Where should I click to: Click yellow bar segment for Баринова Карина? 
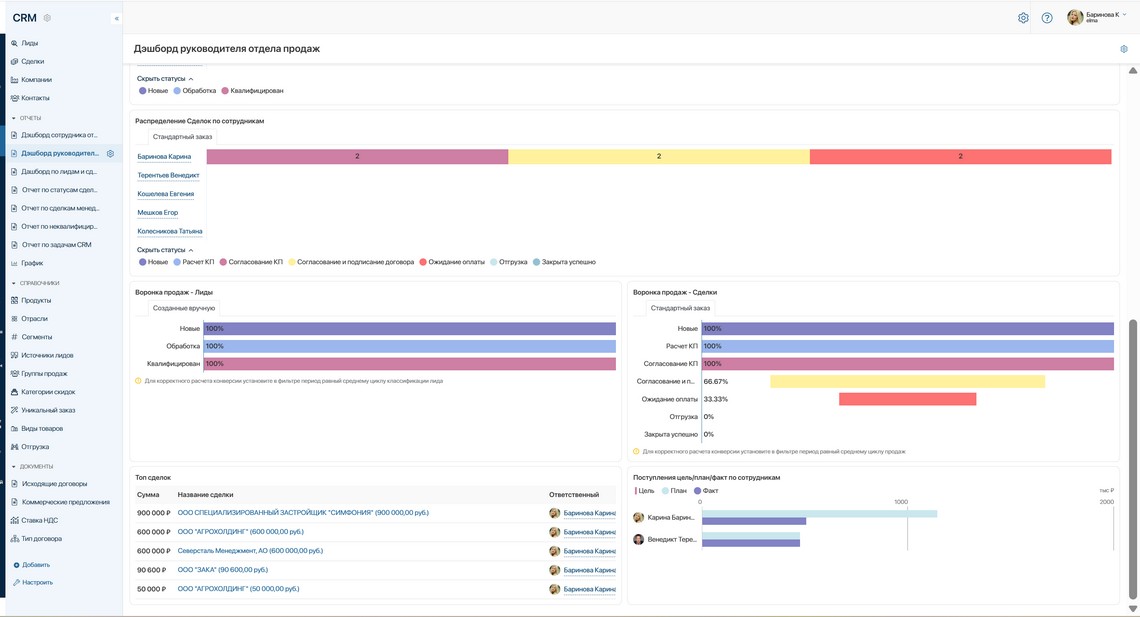click(x=659, y=156)
